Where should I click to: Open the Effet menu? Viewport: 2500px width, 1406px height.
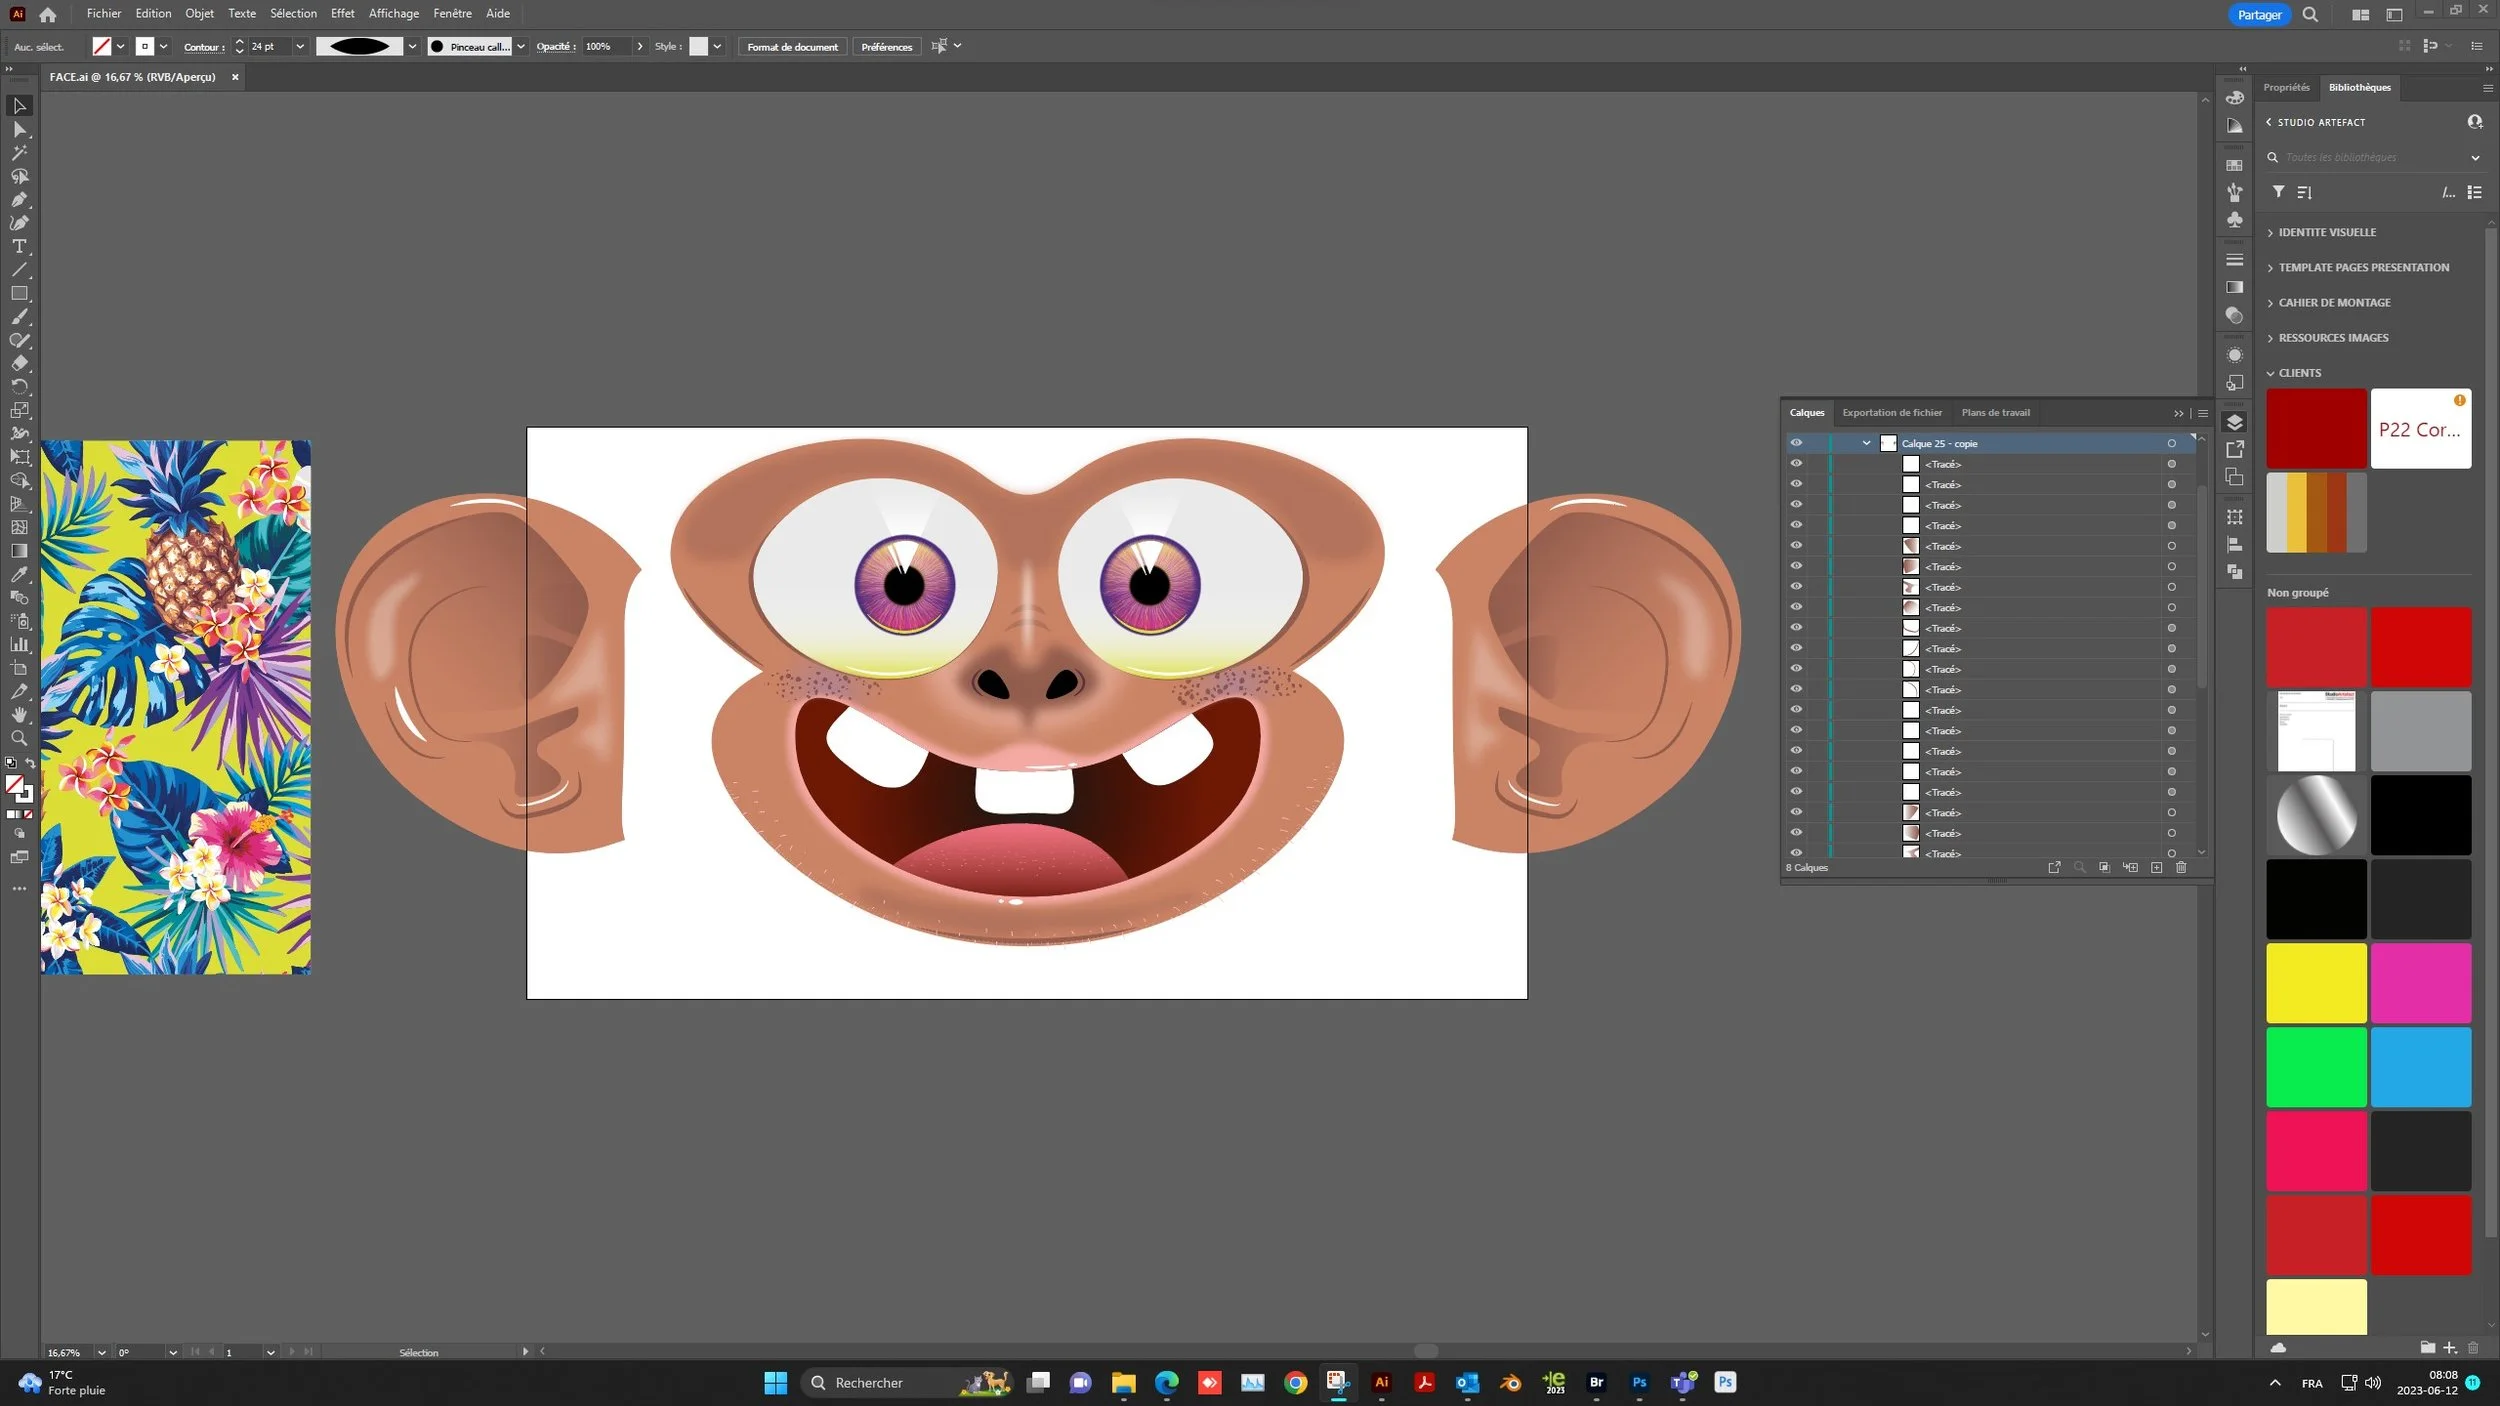point(342,13)
